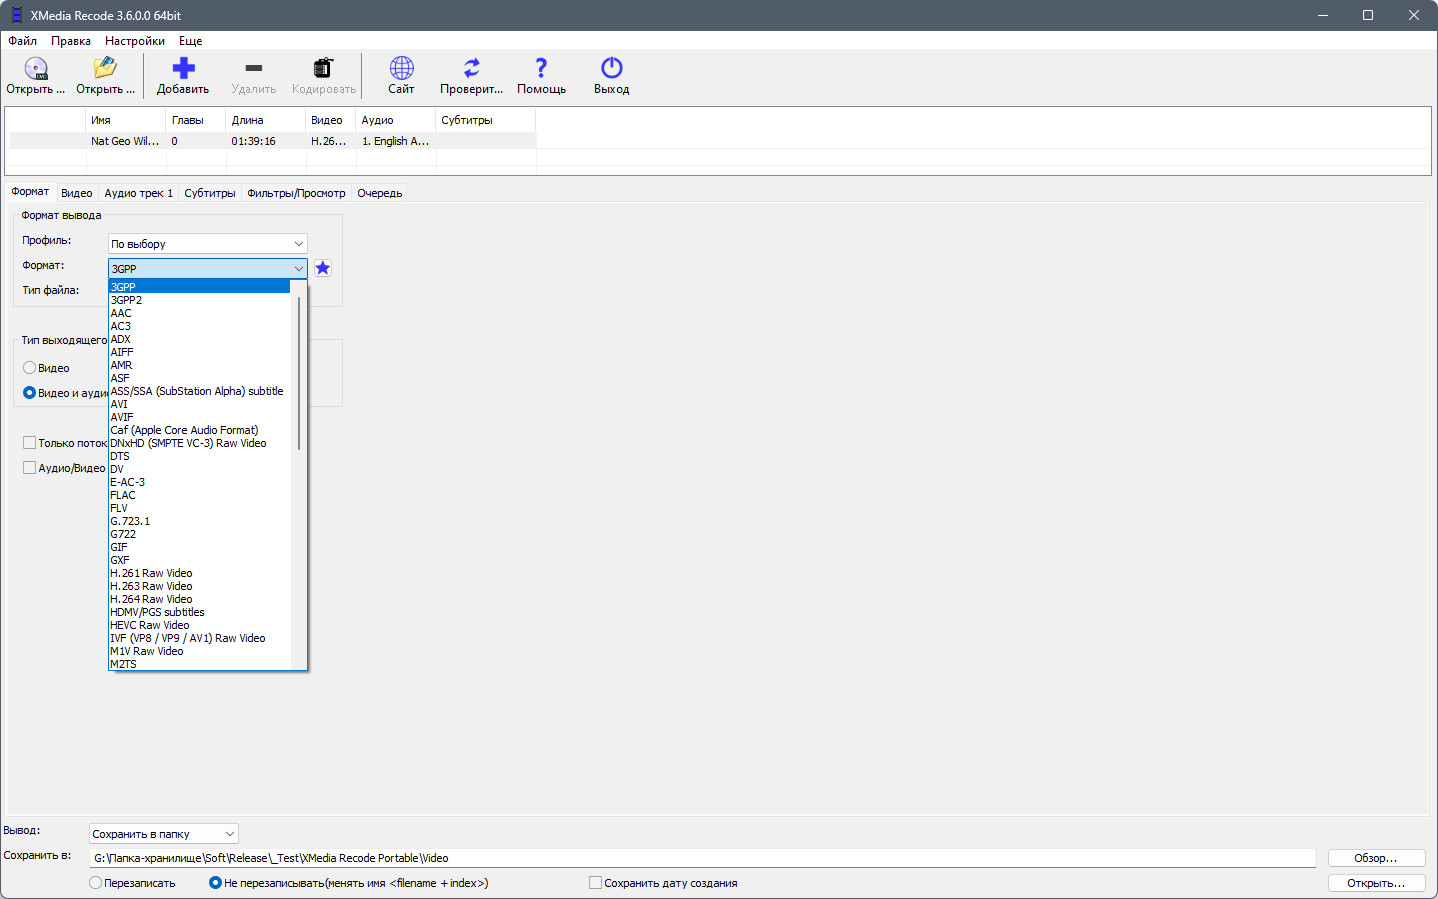Choose IVF (VP8 / VP9 / AV1) format

(x=199, y=638)
